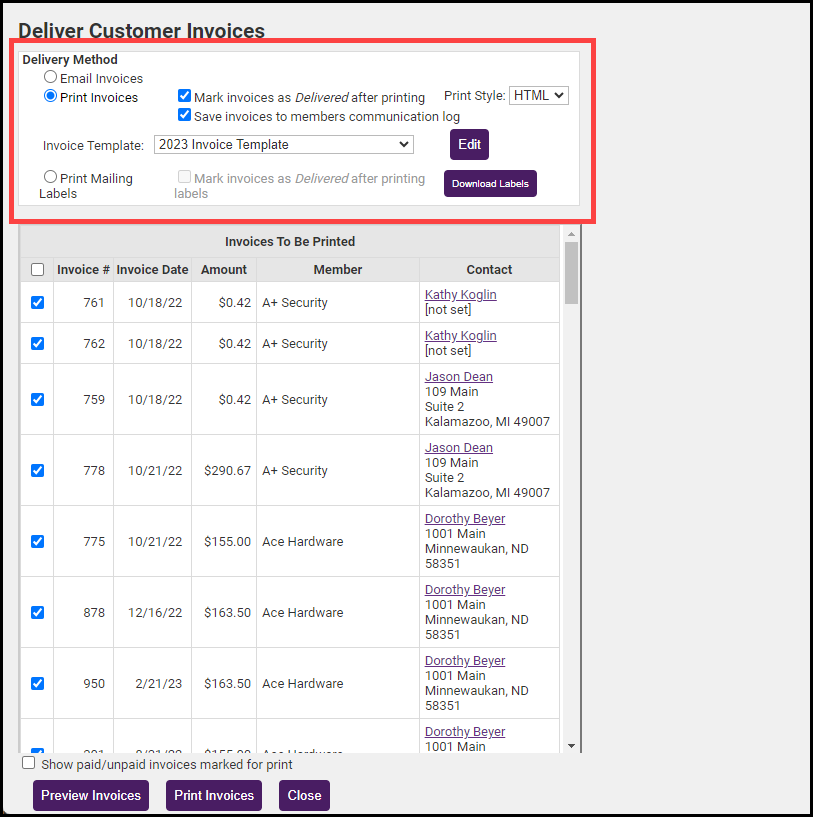Uncheck Mark invoices as Delivered after printing
Image resolution: width=813 pixels, height=817 pixels.
click(x=185, y=96)
